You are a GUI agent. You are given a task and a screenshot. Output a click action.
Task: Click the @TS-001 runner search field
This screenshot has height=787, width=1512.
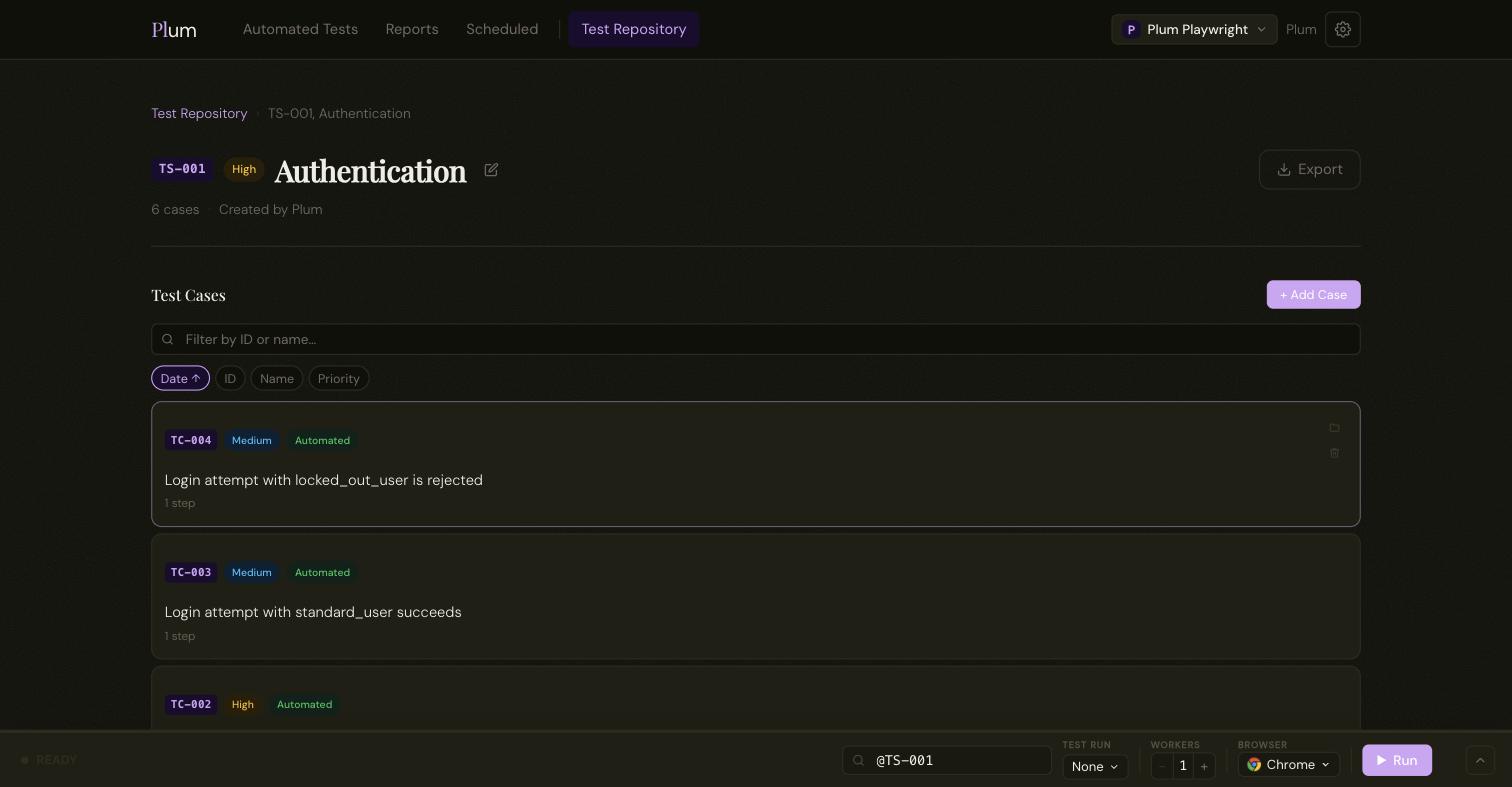pyautogui.click(x=947, y=760)
